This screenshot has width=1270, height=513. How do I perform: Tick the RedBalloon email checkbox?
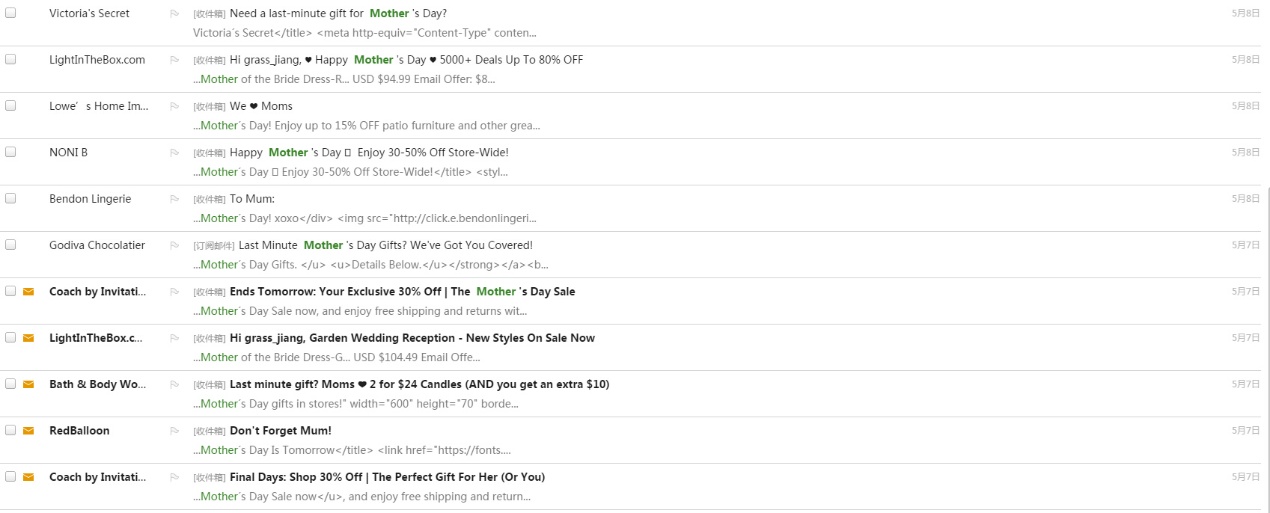click(11, 430)
